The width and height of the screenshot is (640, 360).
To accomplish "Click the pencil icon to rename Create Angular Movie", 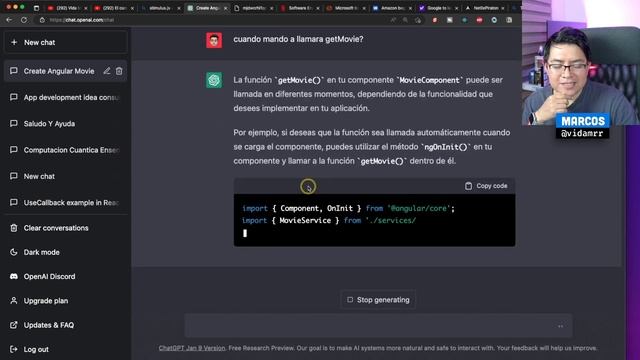I will (107, 71).
